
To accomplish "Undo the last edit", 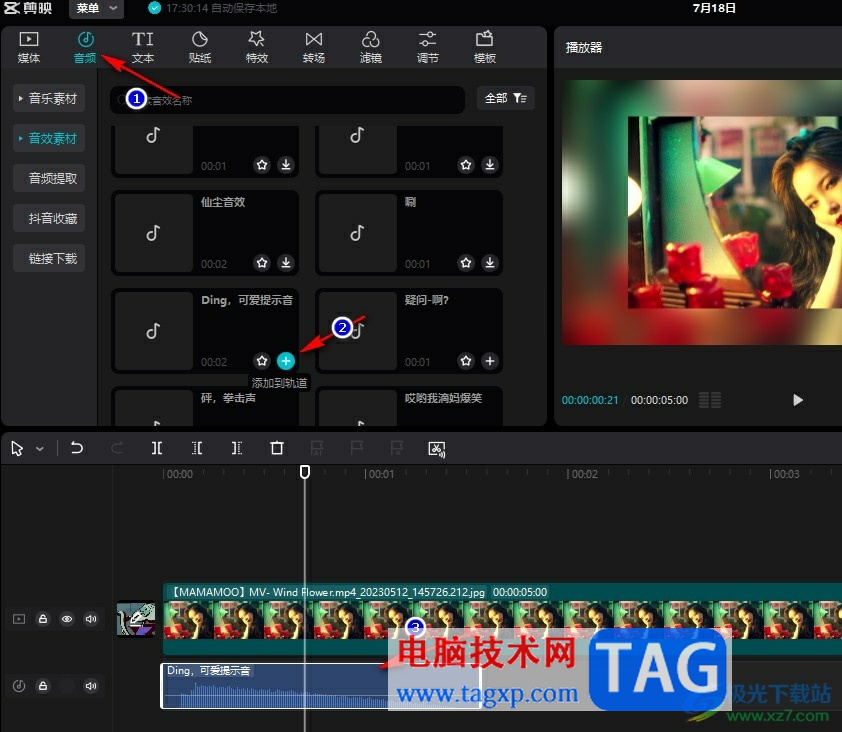I will 77,448.
